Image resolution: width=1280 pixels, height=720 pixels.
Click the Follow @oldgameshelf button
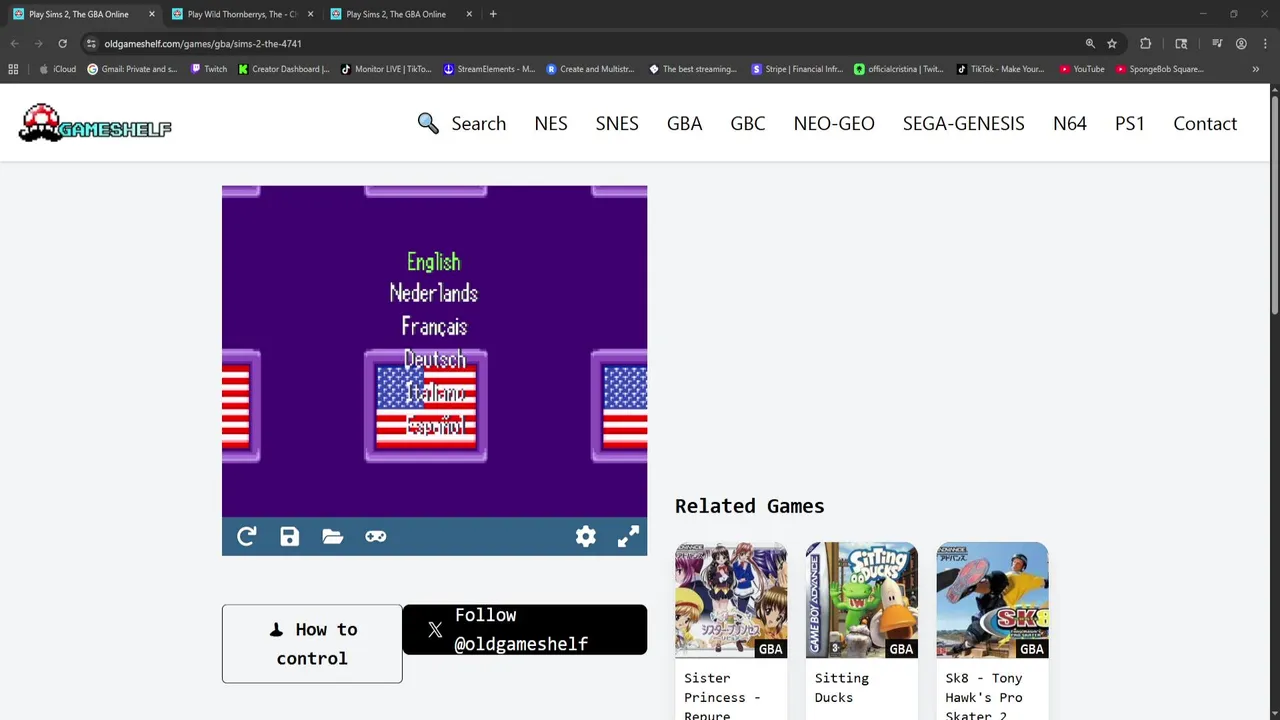pos(525,629)
